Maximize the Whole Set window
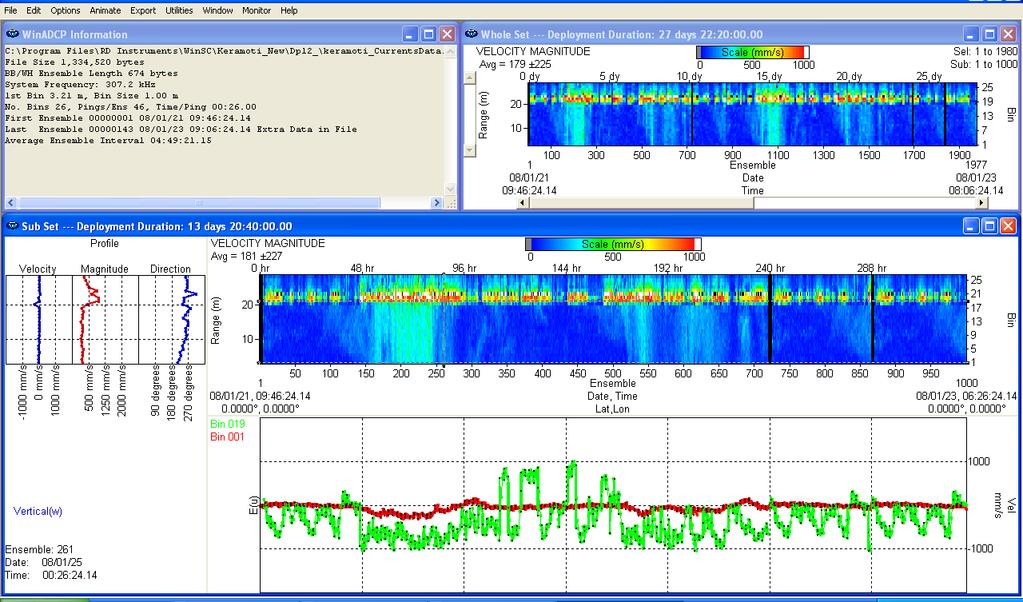 tap(990, 35)
